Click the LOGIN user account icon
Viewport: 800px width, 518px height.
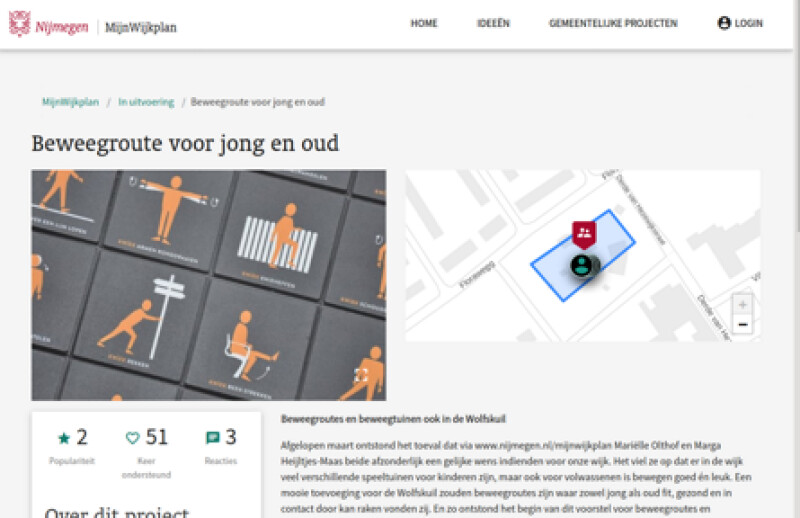724,23
